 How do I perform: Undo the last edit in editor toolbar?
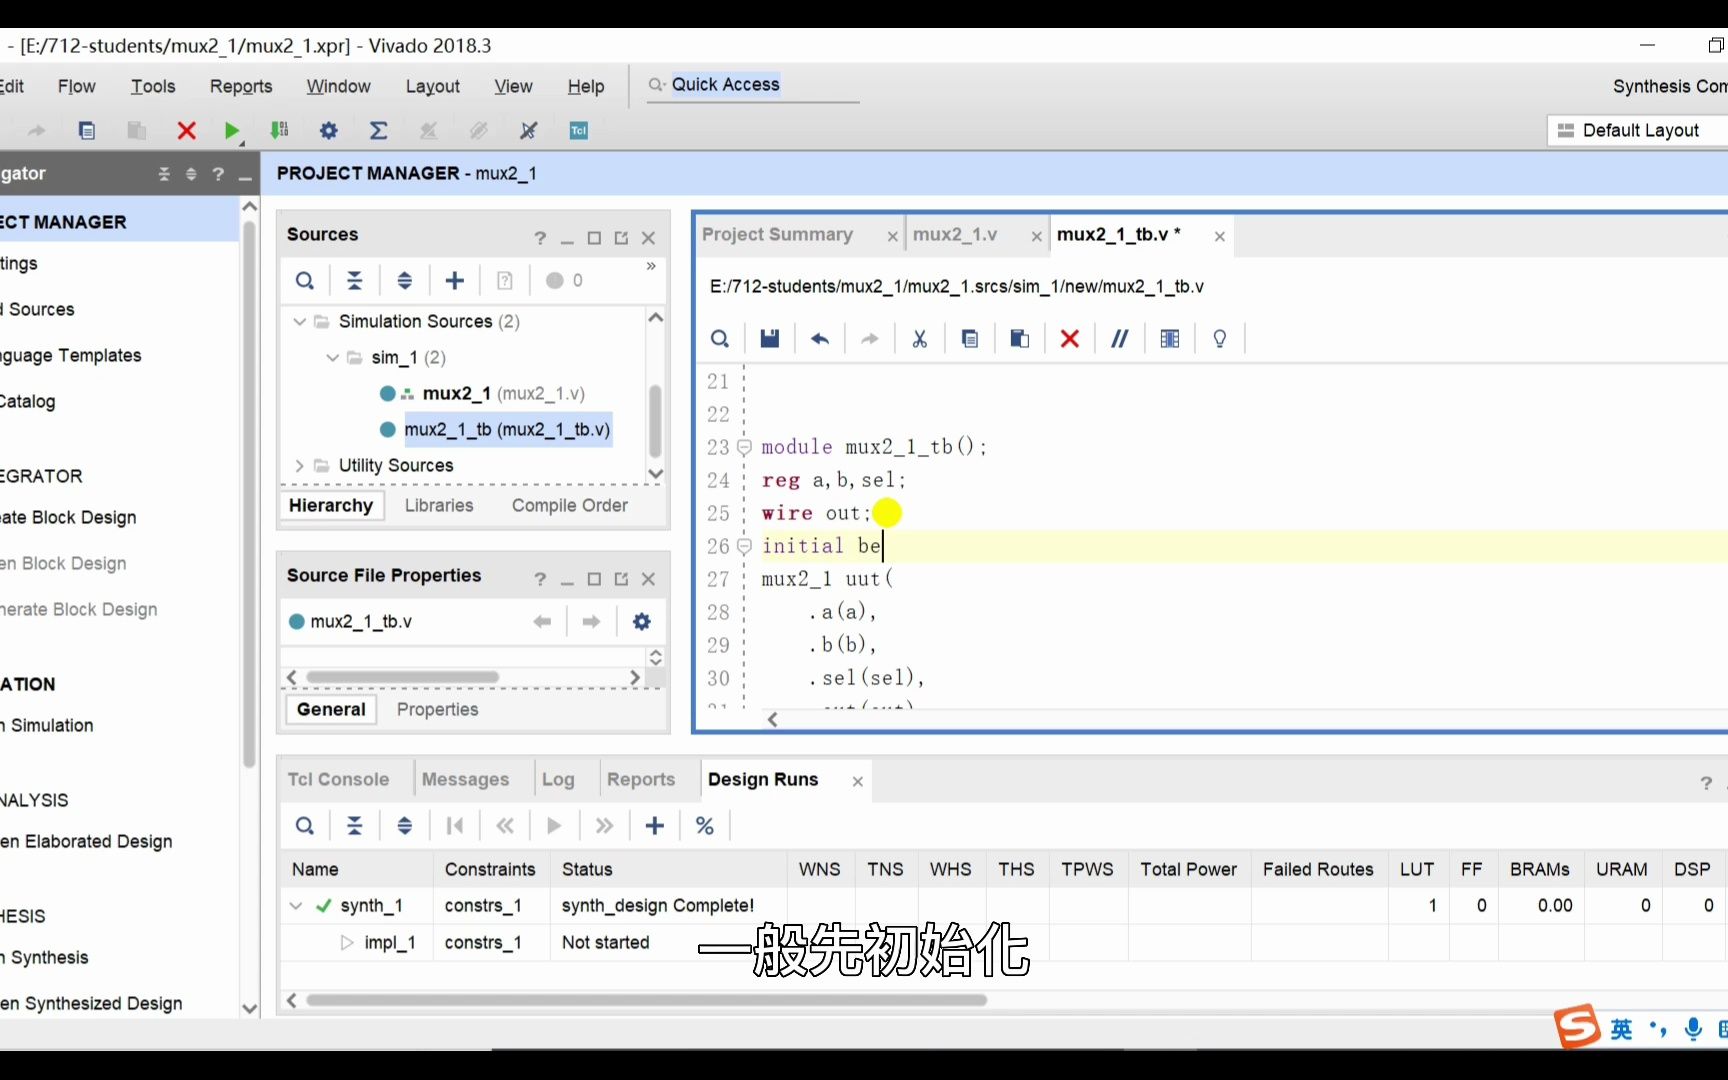pyautogui.click(x=820, y=338)
